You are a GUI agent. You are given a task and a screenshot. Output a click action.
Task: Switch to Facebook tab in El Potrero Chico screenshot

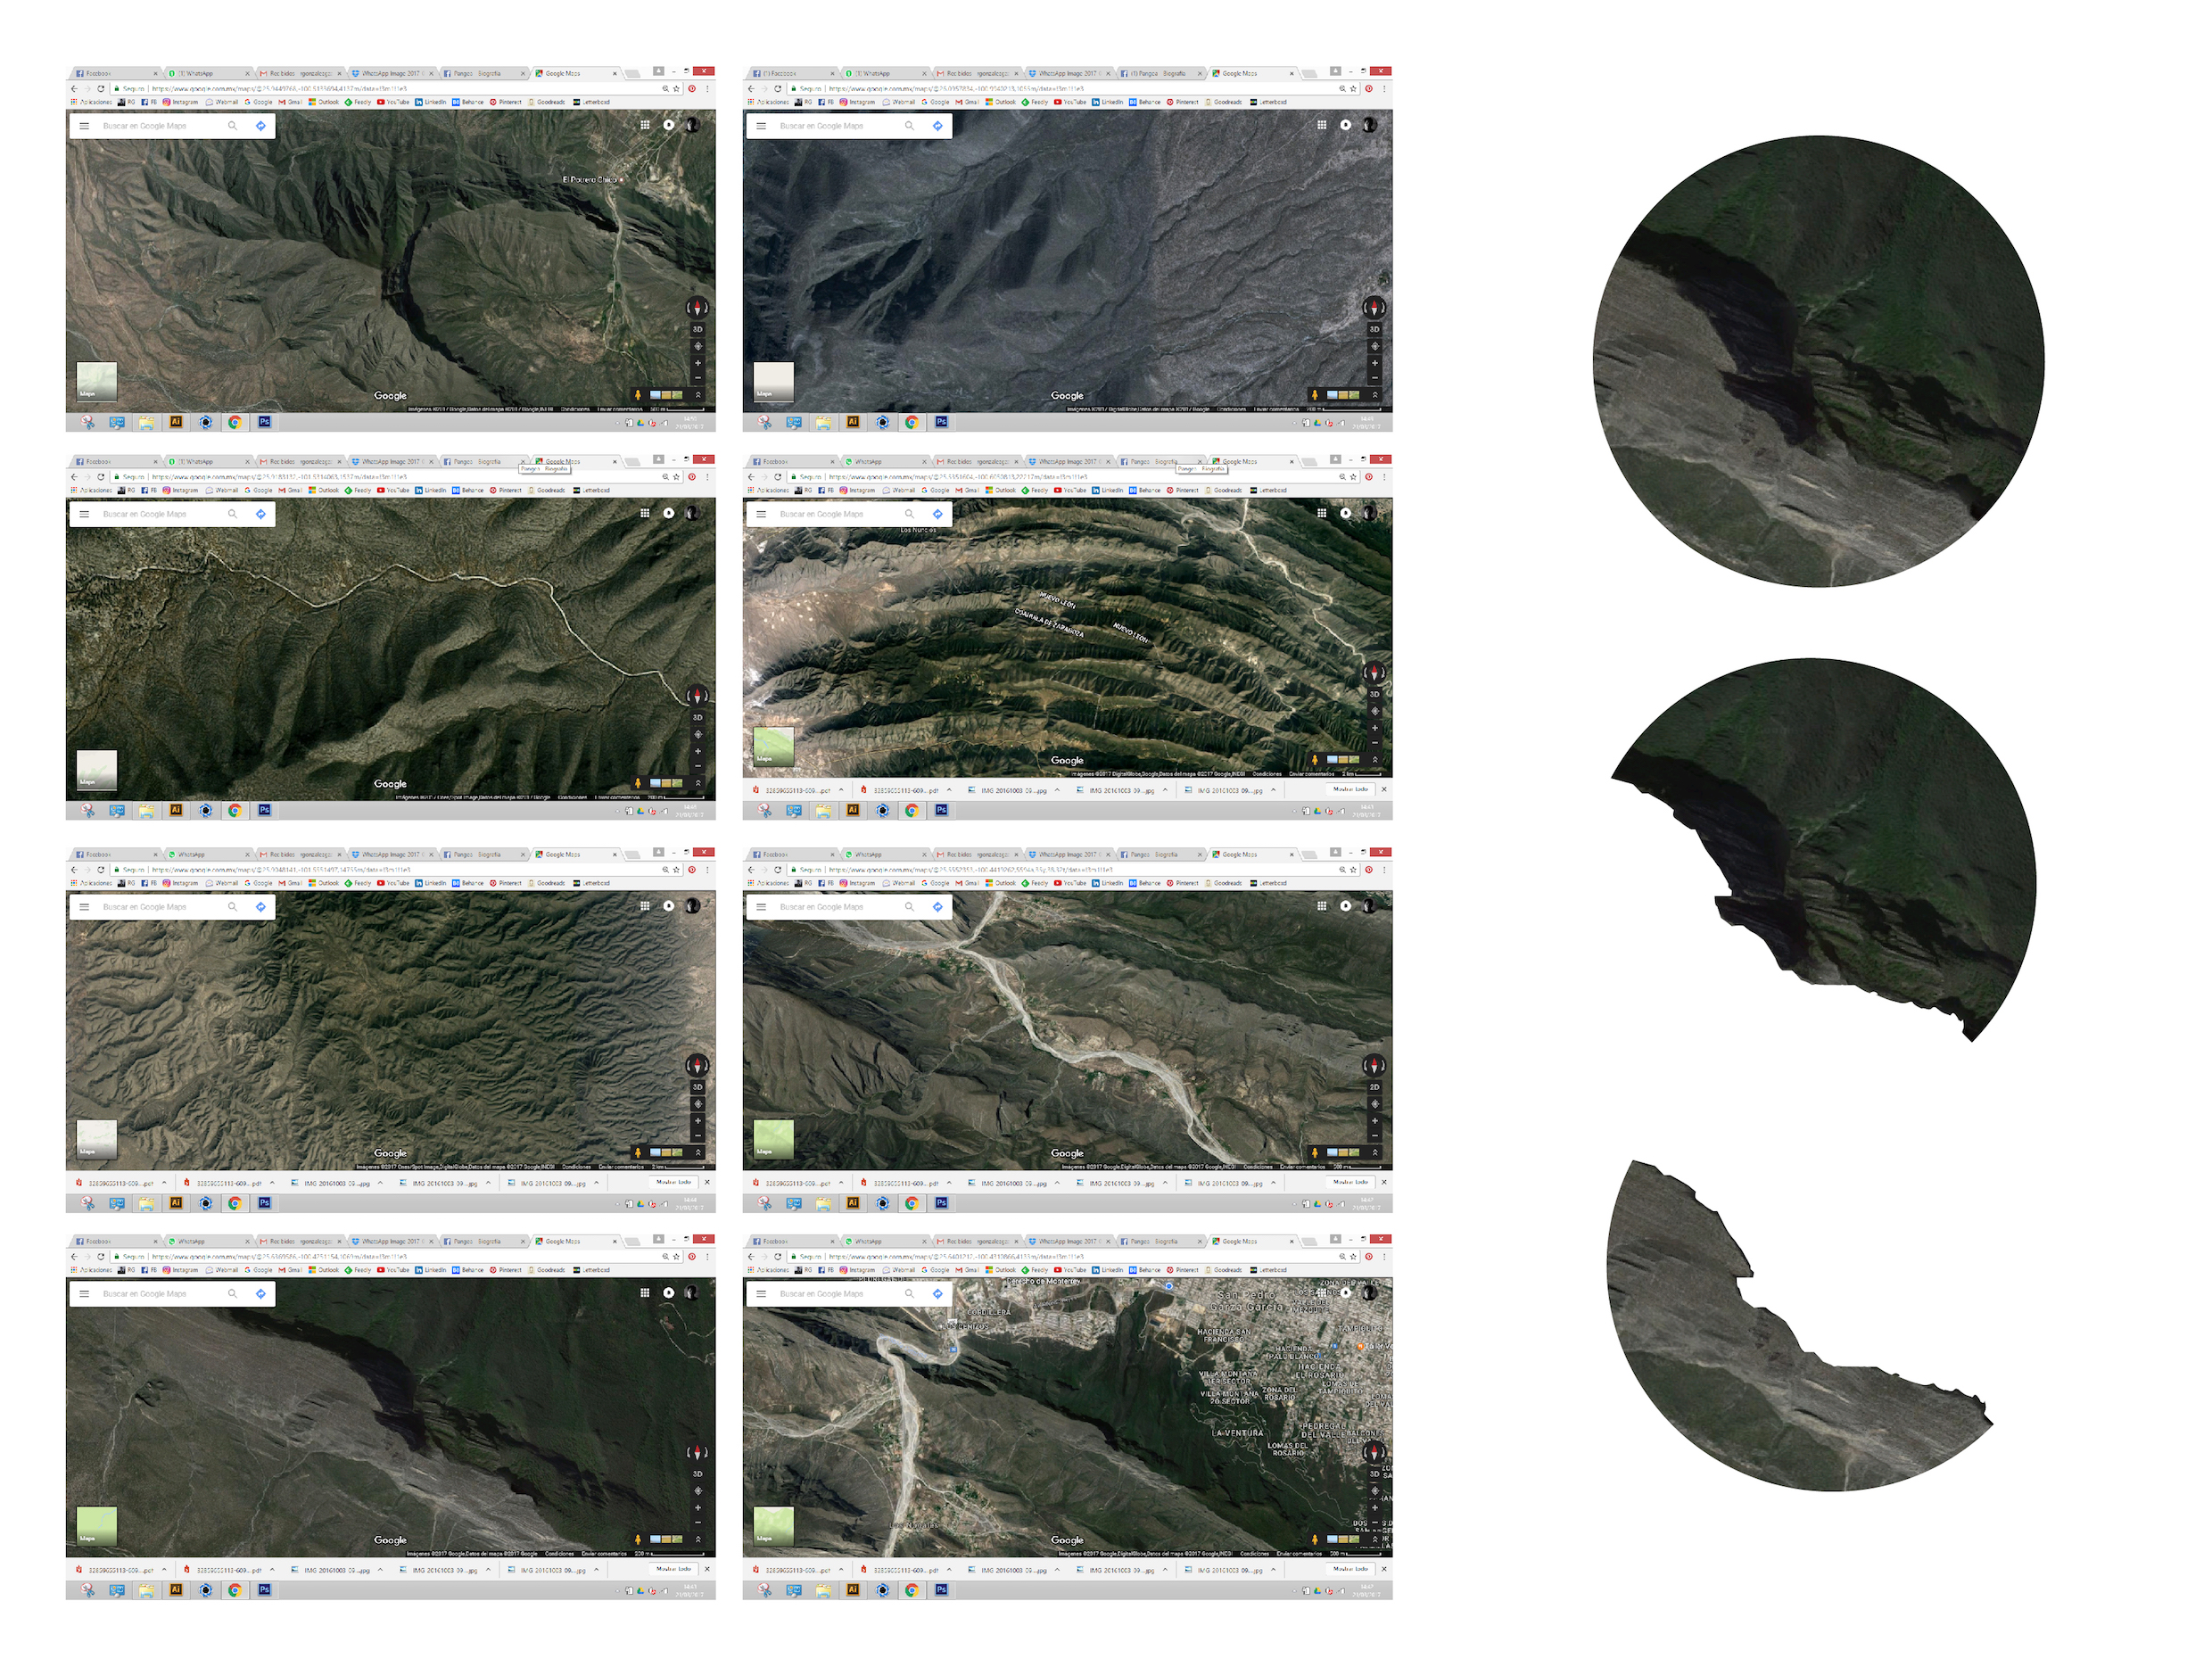click(x=116, y=73)
